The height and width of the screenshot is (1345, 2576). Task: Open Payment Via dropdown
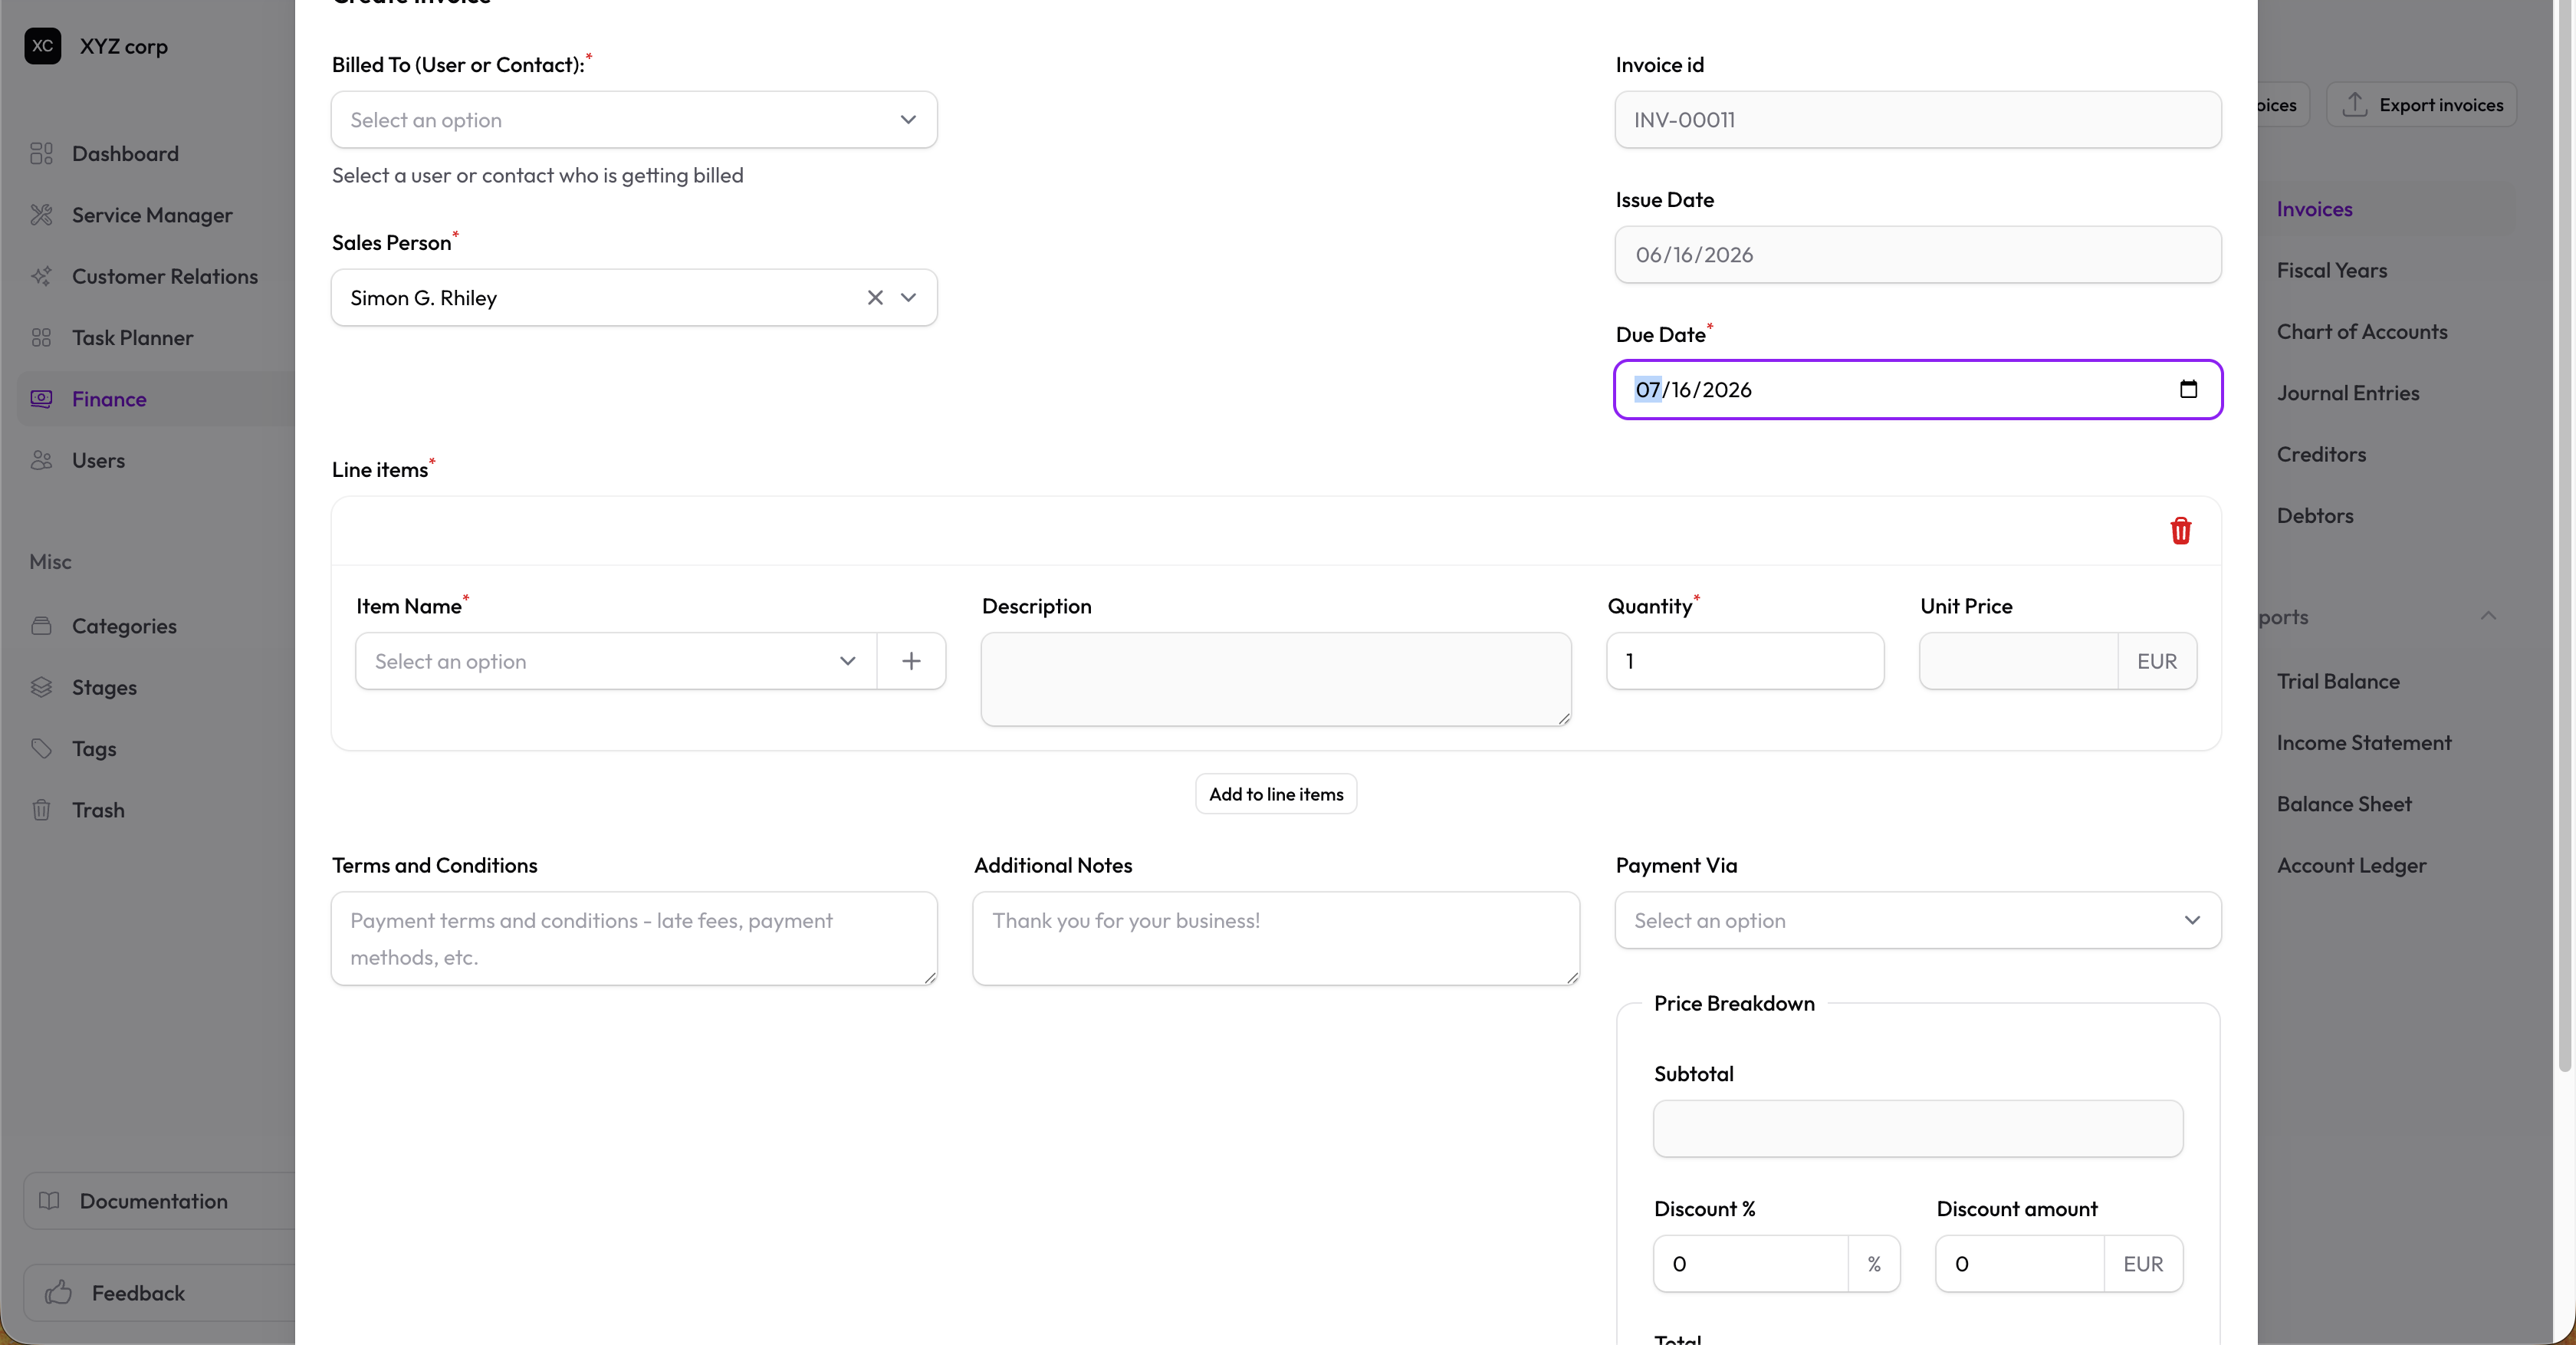click(x=1918, y=920)
